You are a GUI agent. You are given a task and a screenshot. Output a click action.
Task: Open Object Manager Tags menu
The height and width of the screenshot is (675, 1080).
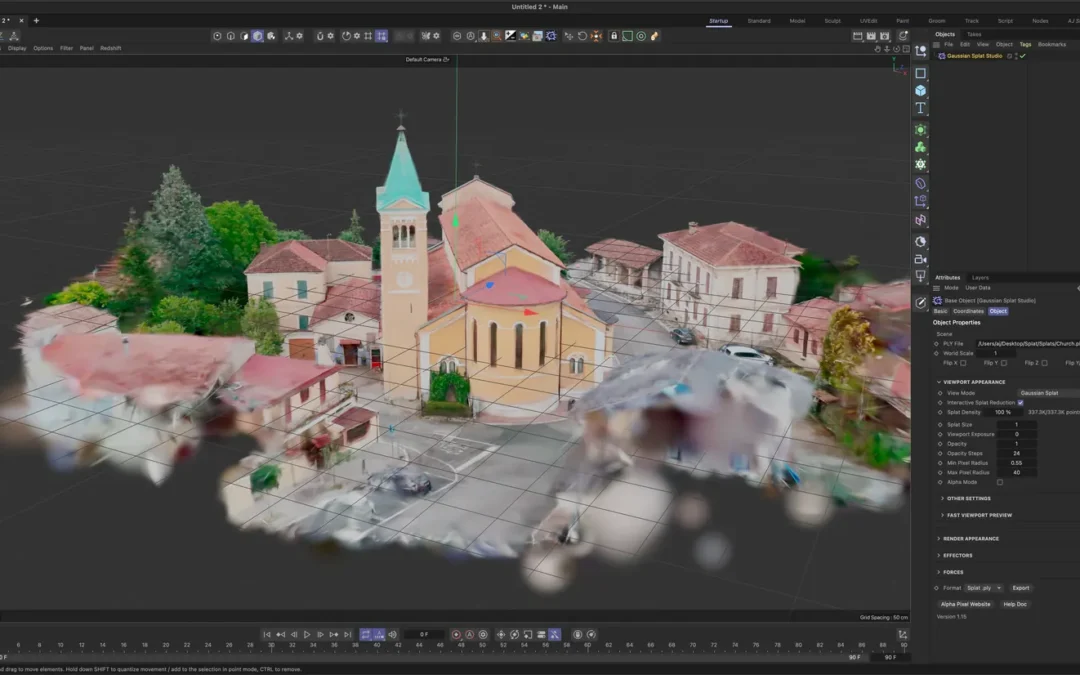pos(1025,44)
